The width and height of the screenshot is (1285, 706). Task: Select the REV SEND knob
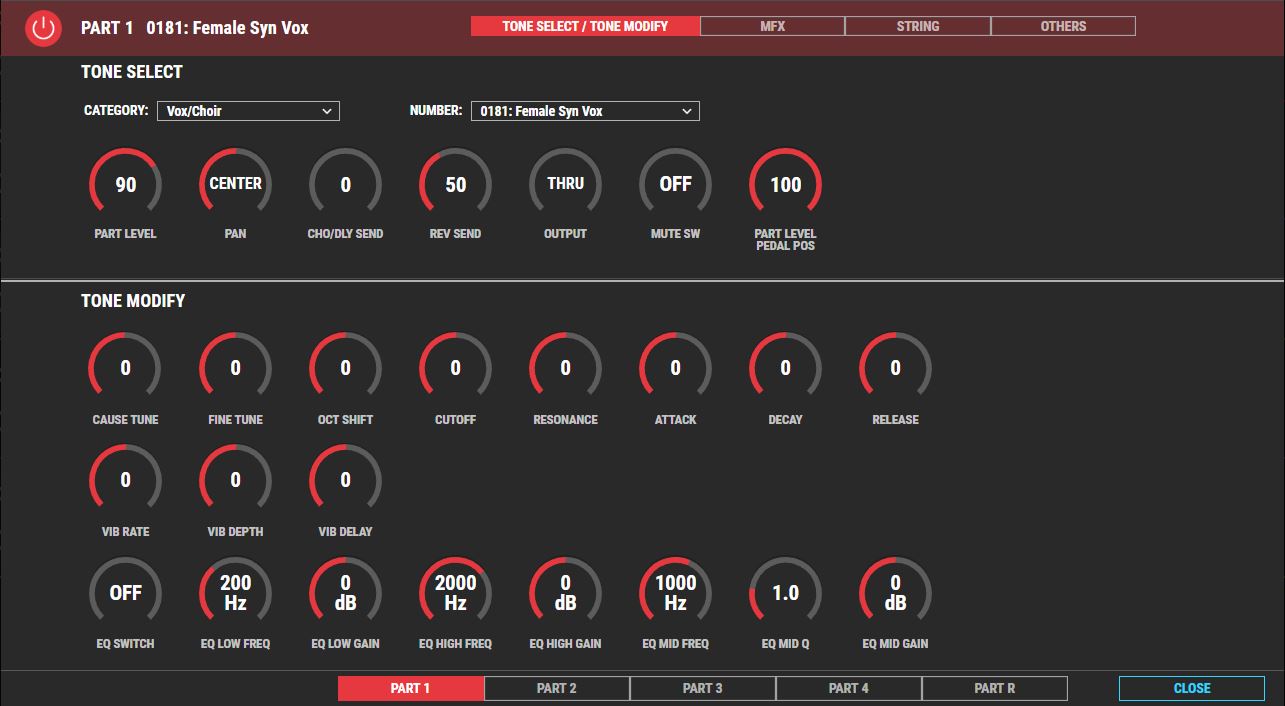pyautogui.click(x=454, y=184)
